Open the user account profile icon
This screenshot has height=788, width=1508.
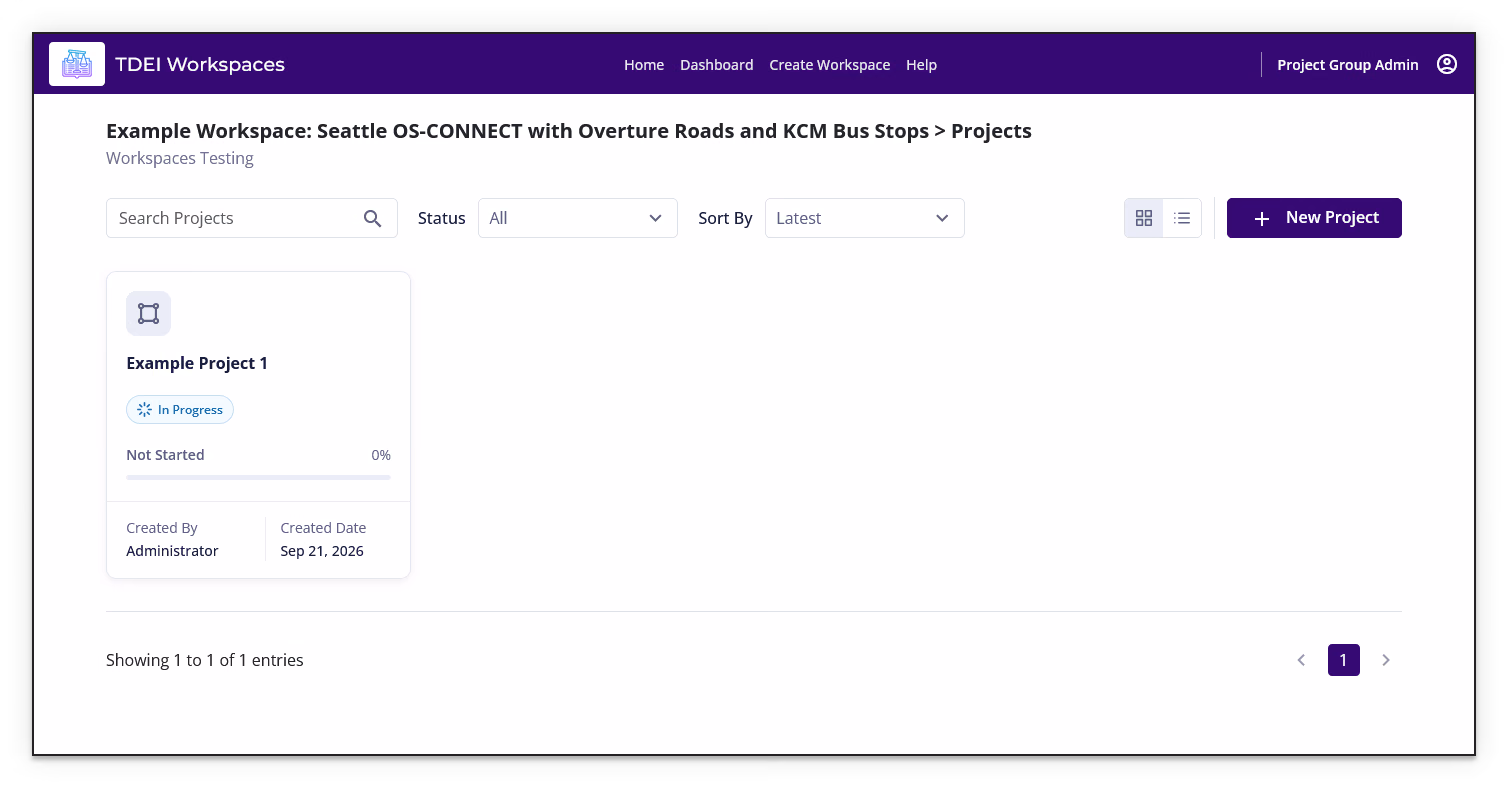(1446, 64)
